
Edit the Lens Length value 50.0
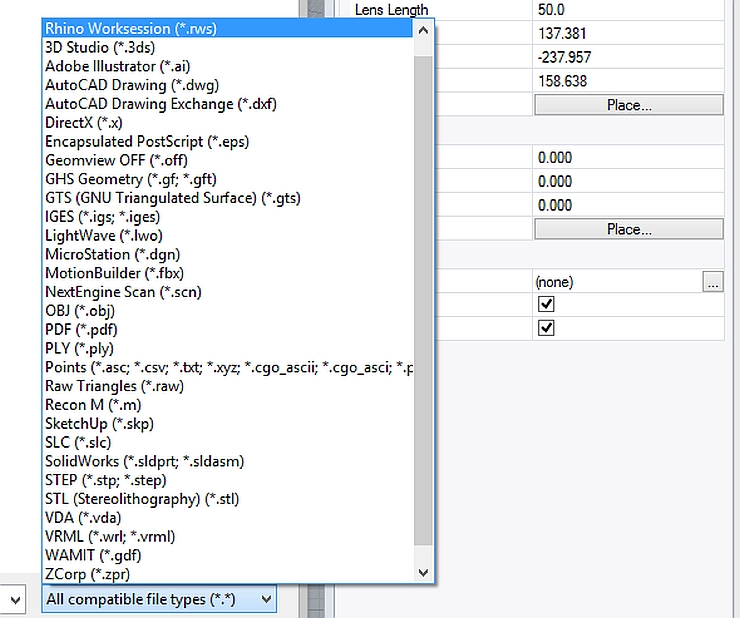click(x=628, y=10)
